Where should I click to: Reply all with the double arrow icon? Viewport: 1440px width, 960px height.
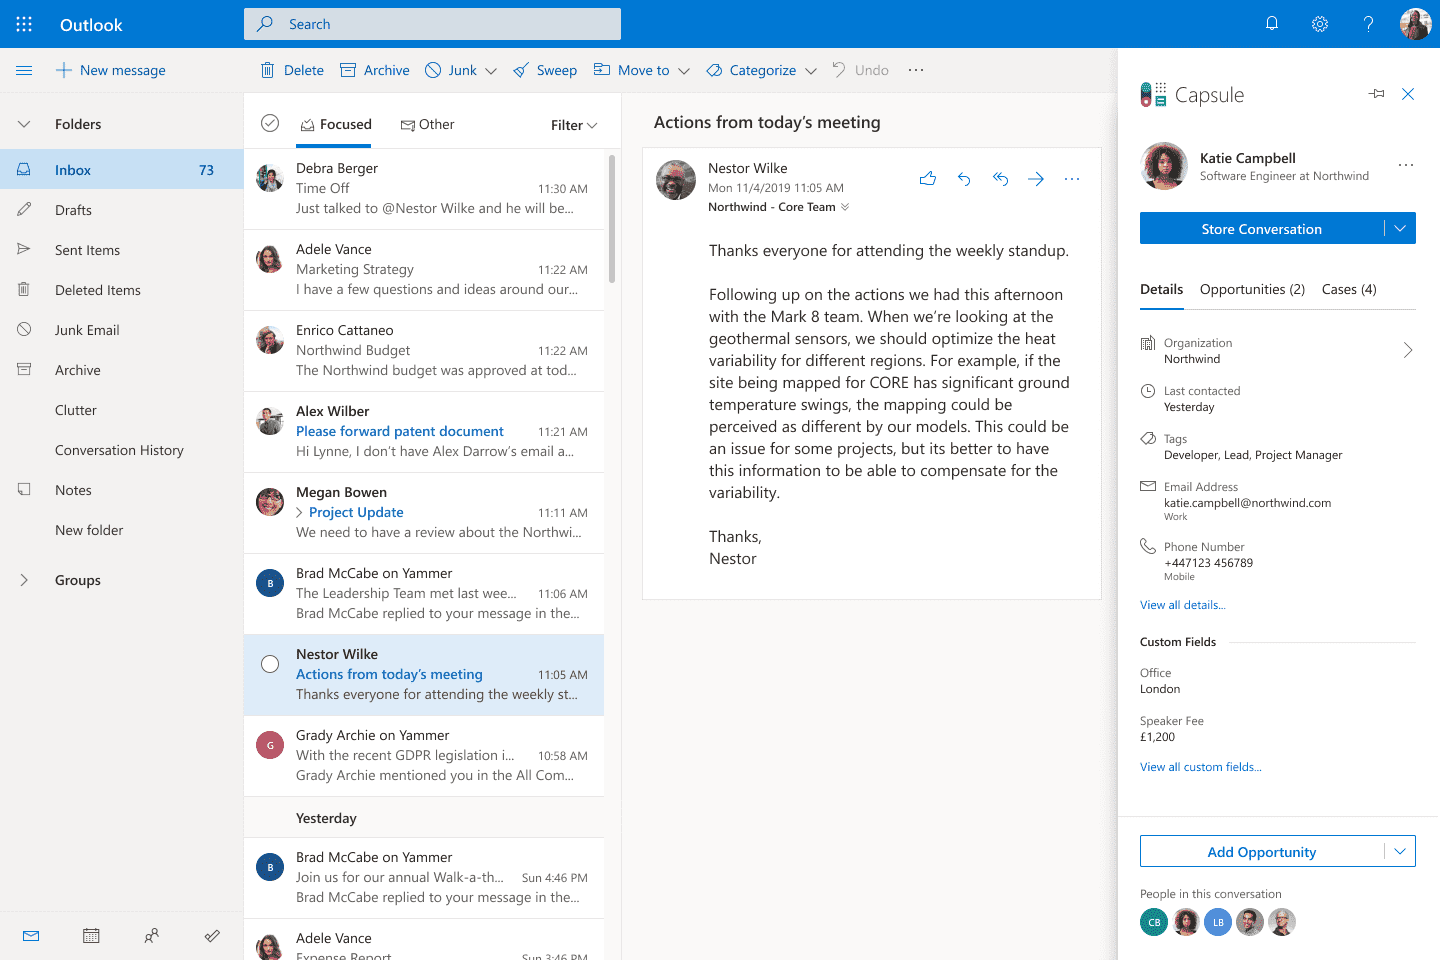point(1000,178)
